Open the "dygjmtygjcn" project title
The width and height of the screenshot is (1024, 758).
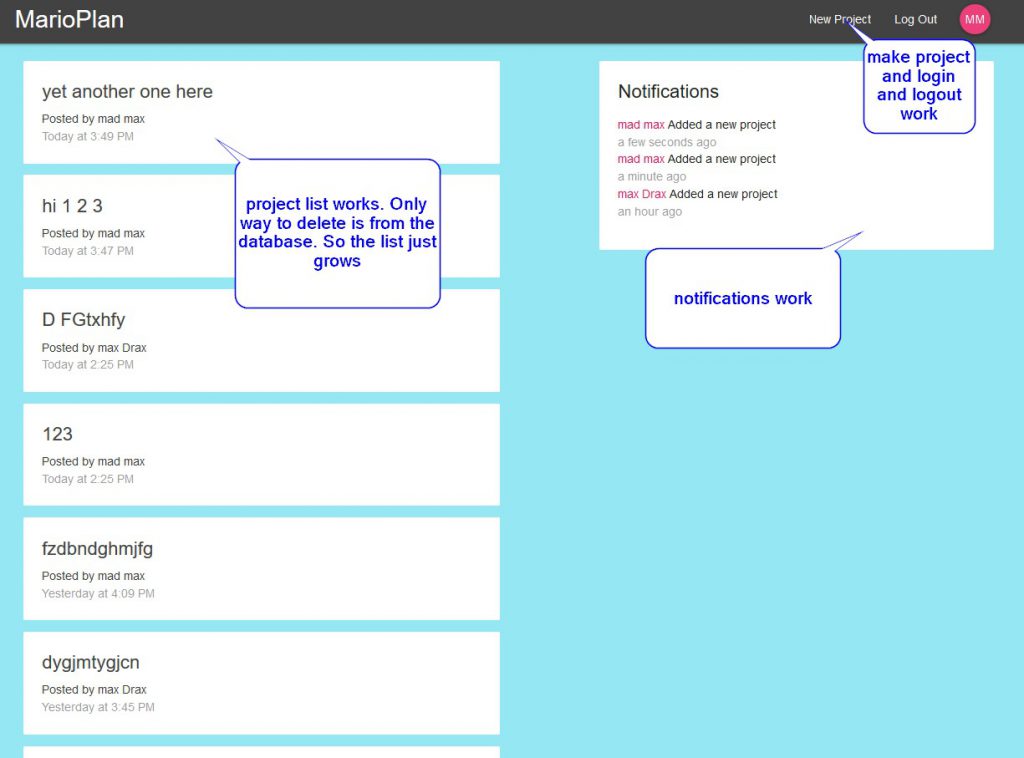[x=91, y=662]
